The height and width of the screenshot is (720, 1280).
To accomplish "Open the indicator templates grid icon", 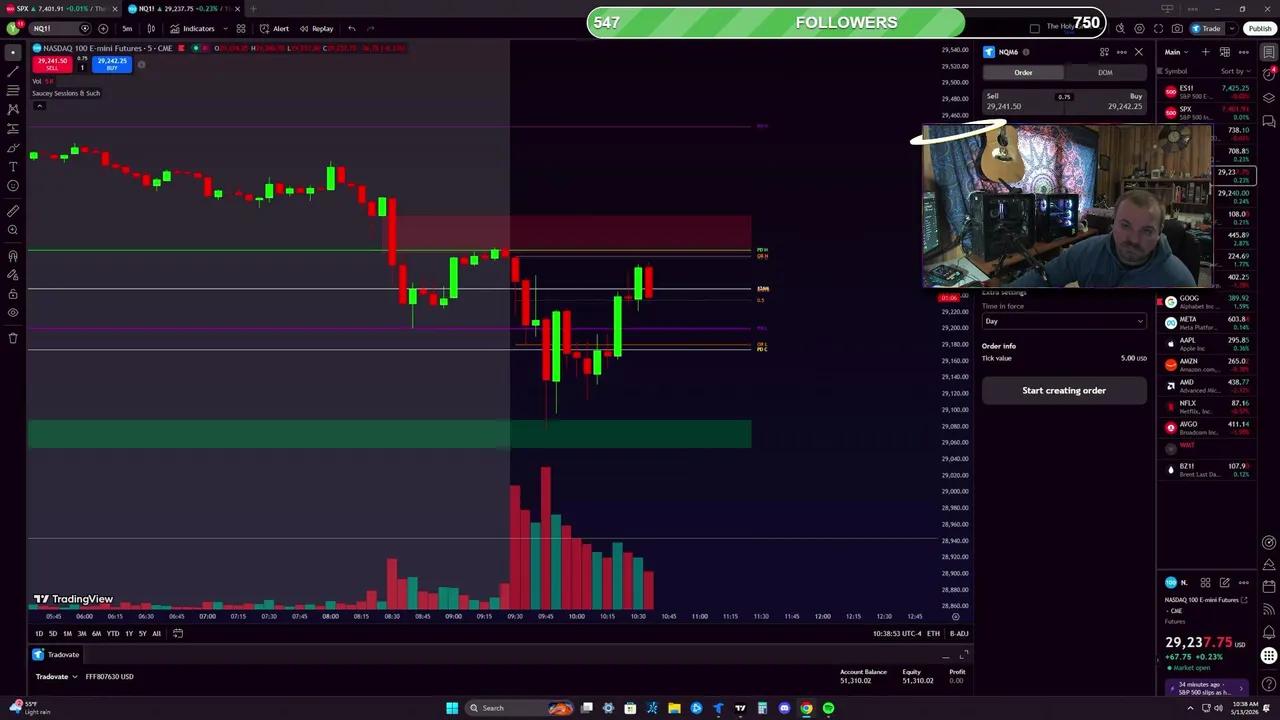I will [x=241, y=28].
